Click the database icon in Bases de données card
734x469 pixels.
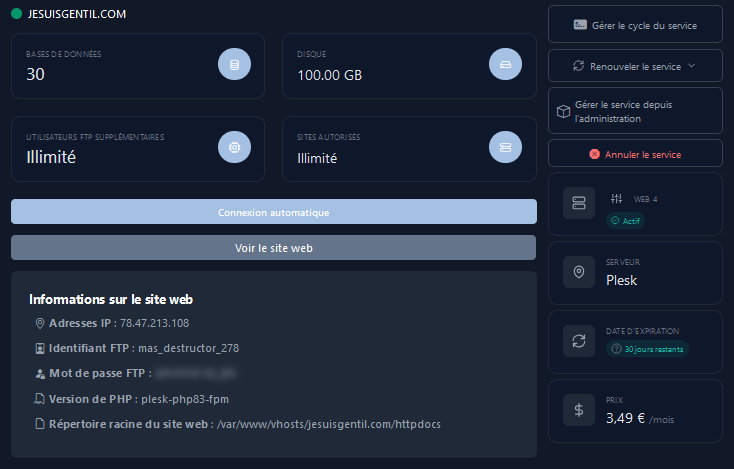(x=234, y=65)
